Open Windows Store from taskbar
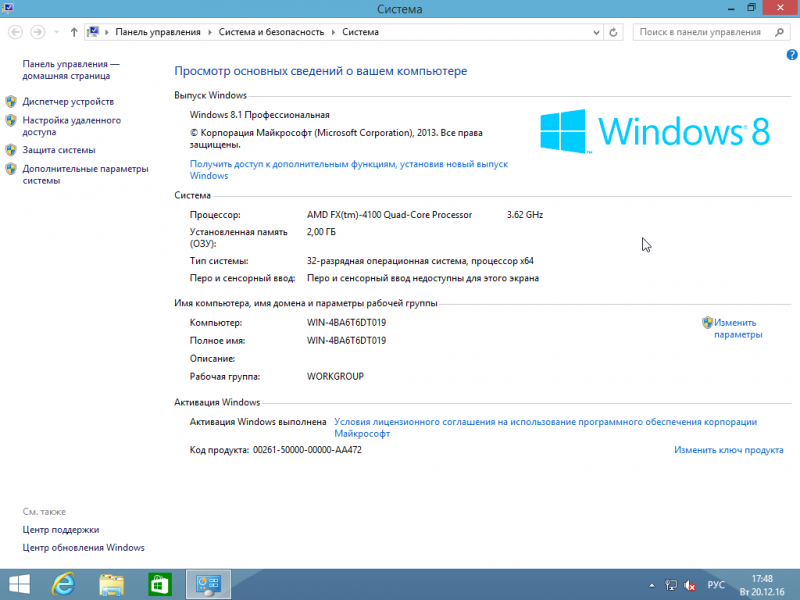The width and height of the screenshot is (800, 600). point(160,585)
